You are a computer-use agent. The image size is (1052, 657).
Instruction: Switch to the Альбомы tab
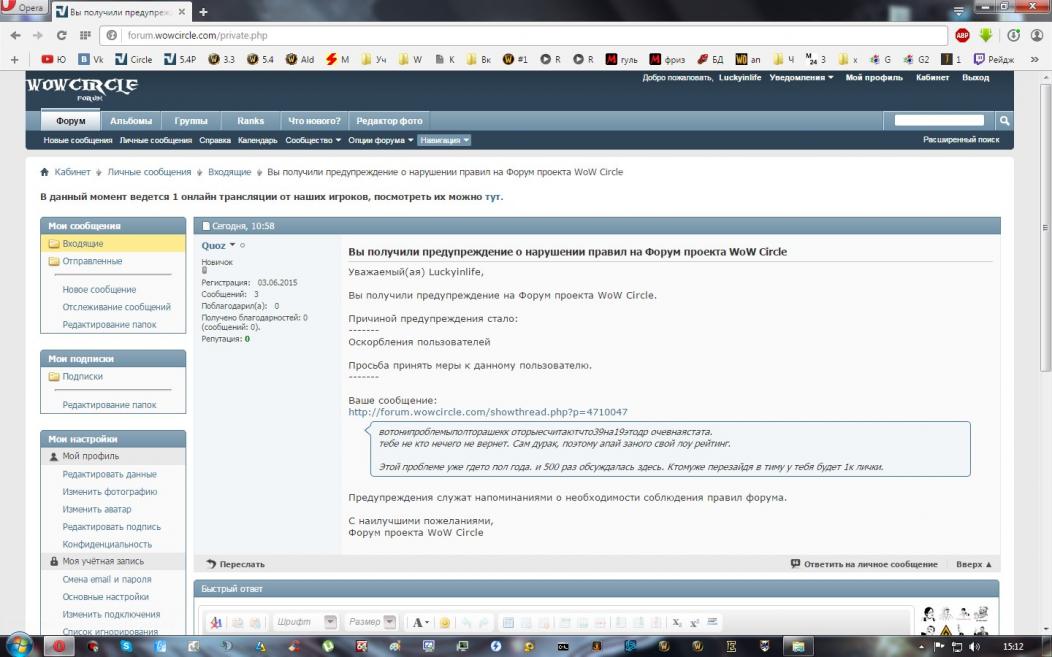131,121
